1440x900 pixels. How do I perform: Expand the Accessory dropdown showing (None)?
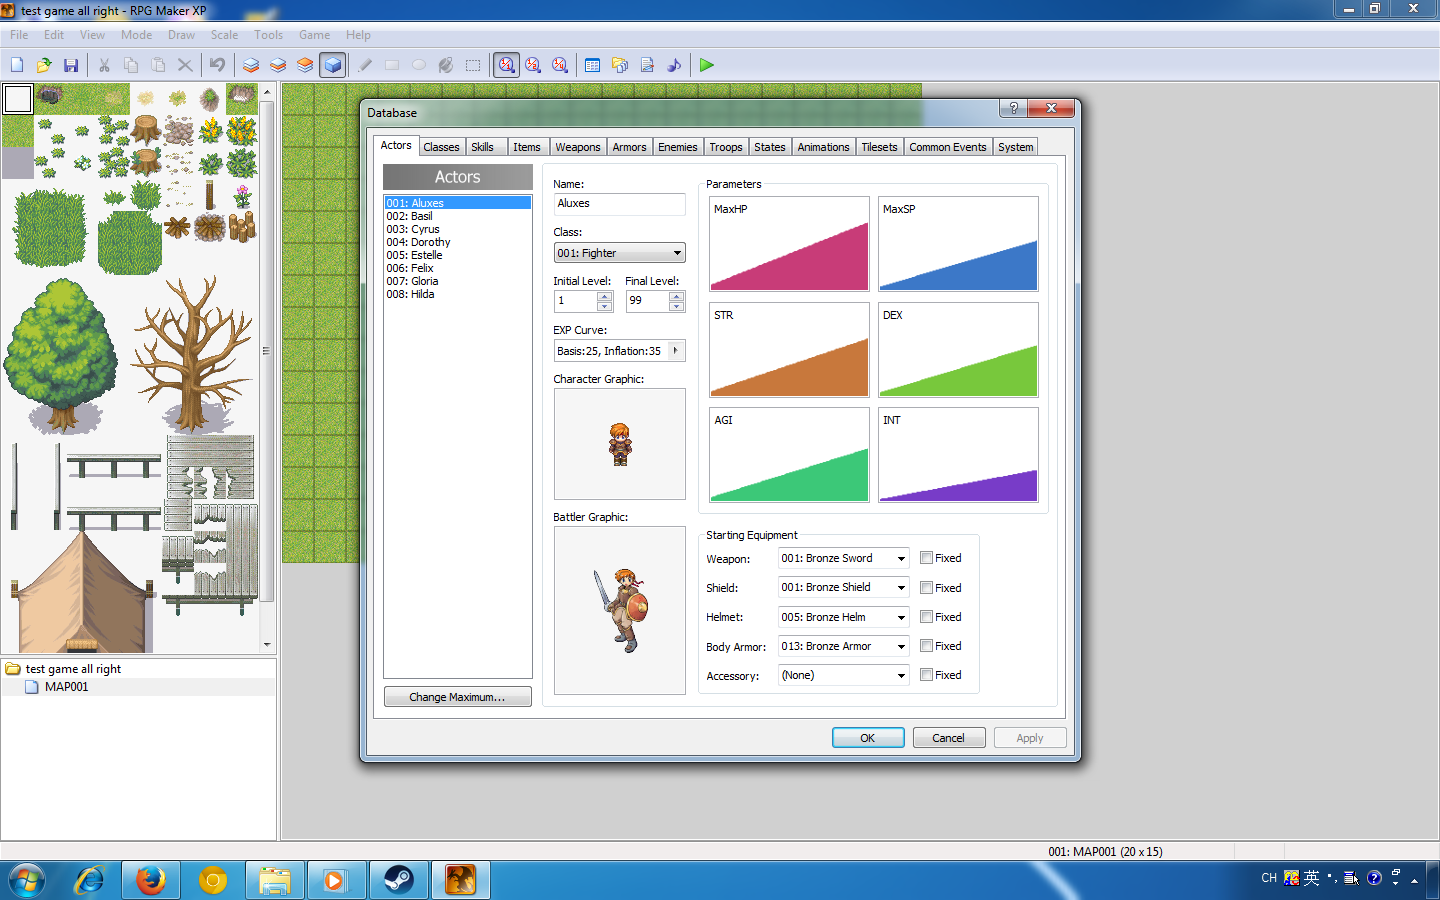[843, 675]
